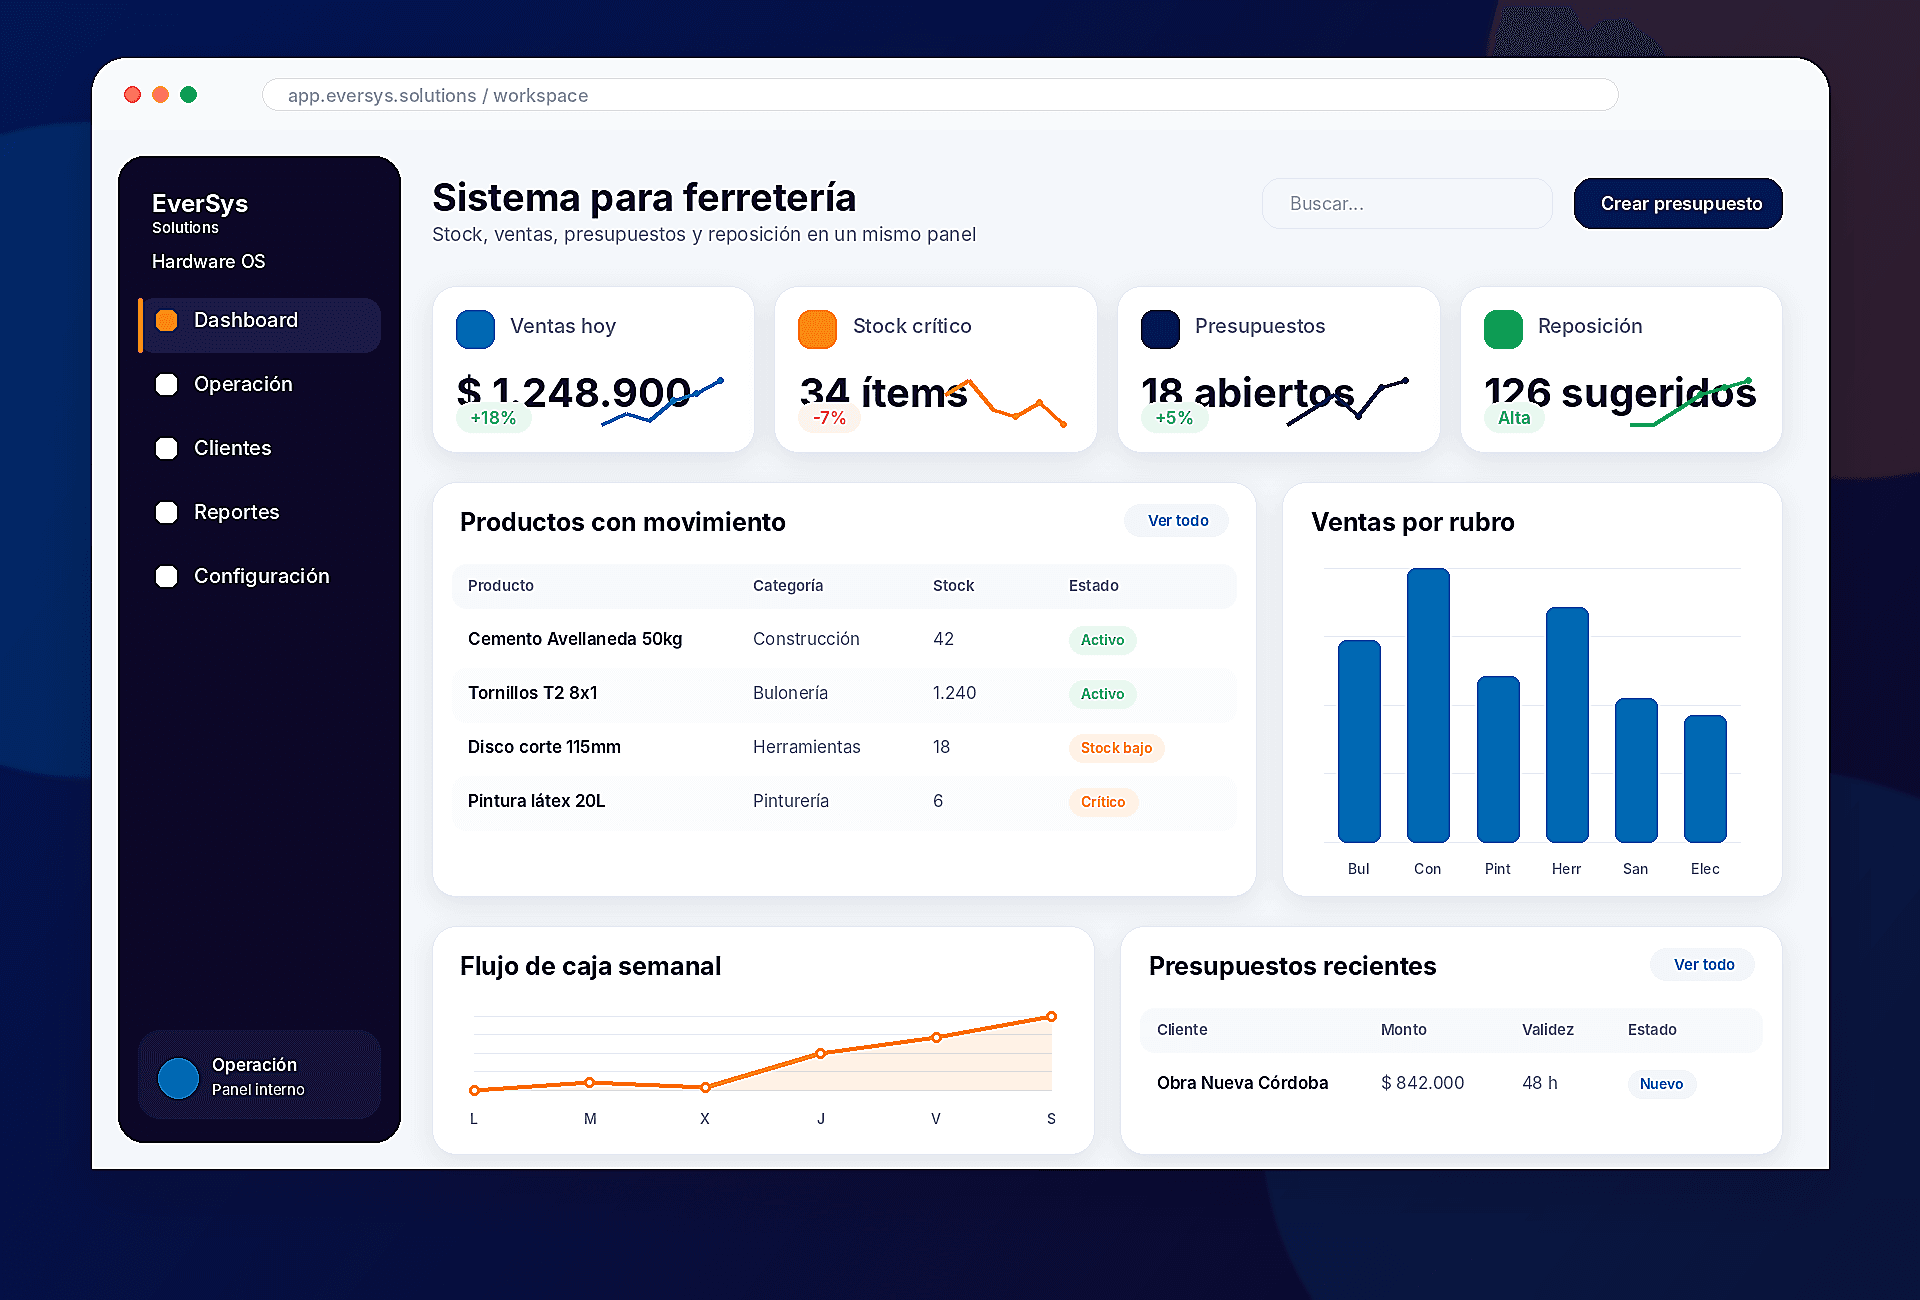The width and height of the screenshot is (1920, 1300).
Task: Click Ver todo in Presupuestos recientes
Action: 1703,964
